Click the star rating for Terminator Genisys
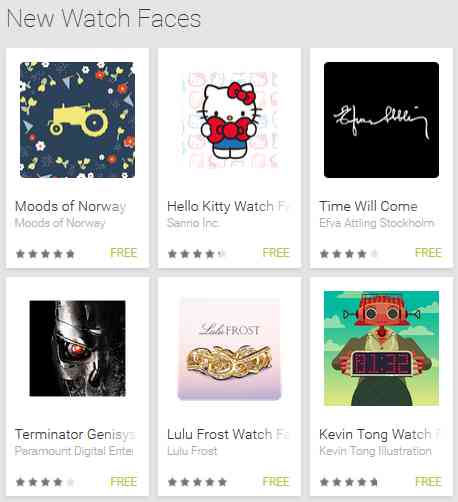Image resolution: width=458 pixels, height=502 pixels. coord(45,482)
